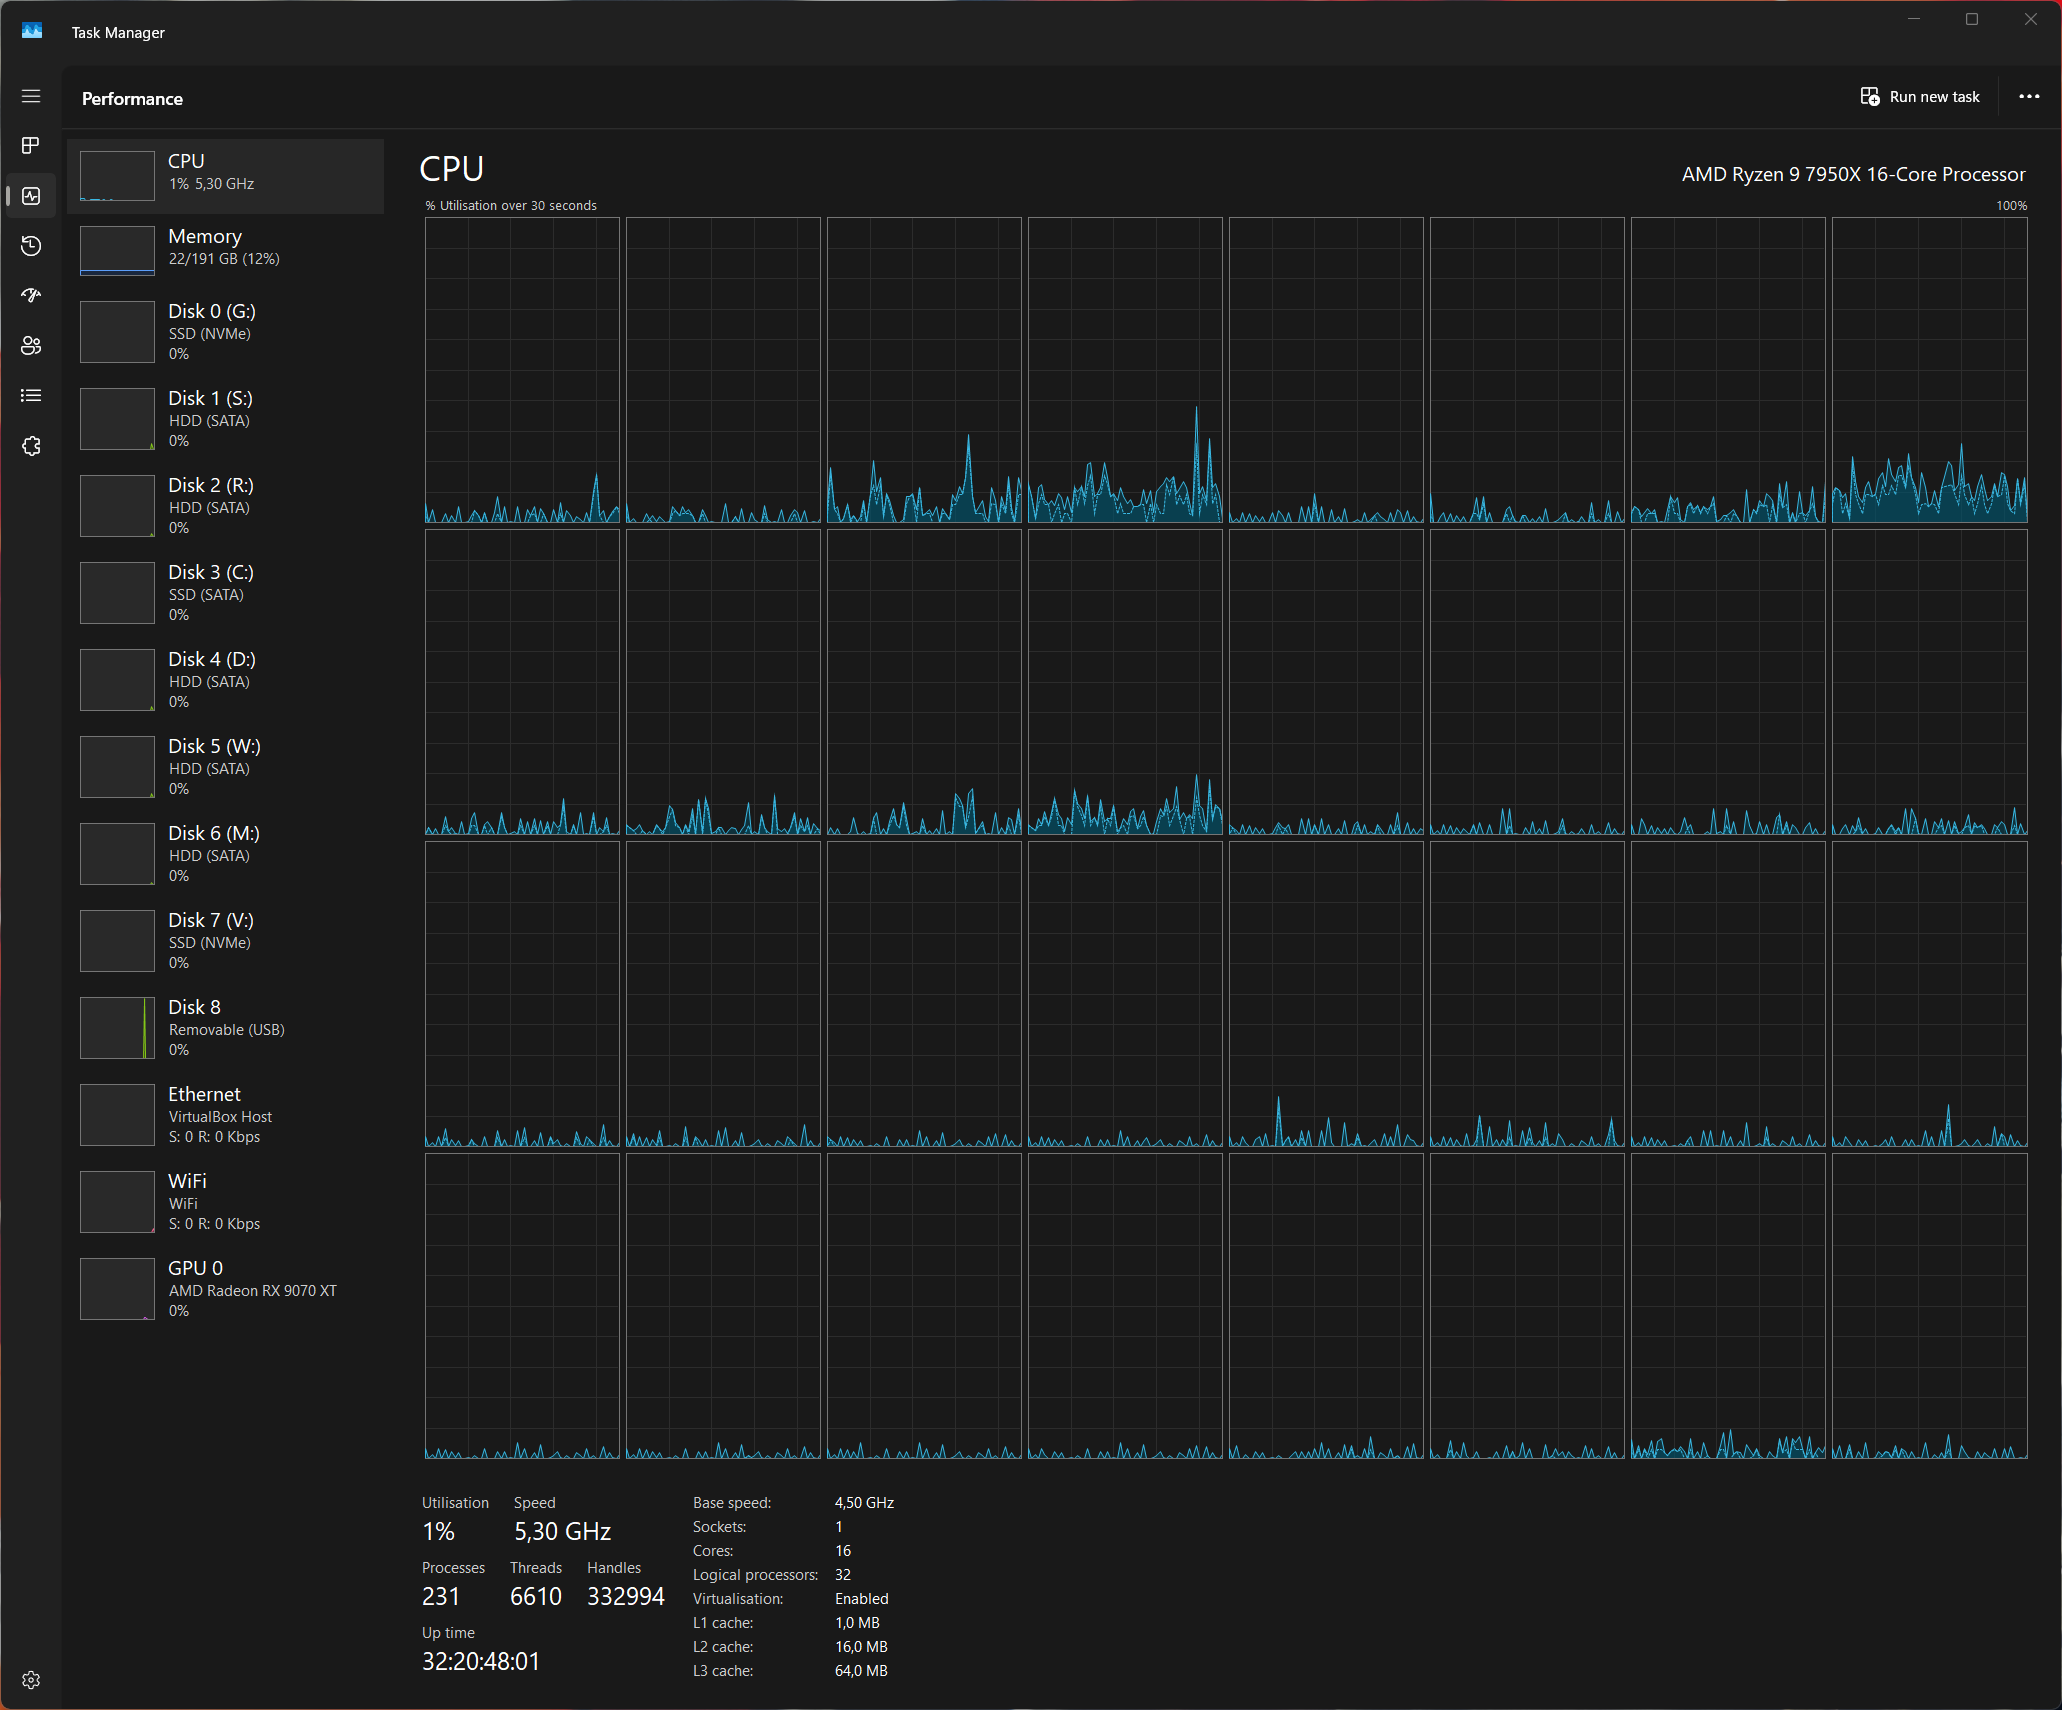Open the Users page icon
This screenshot has height=1710, width=2062.
pos(31,346)
